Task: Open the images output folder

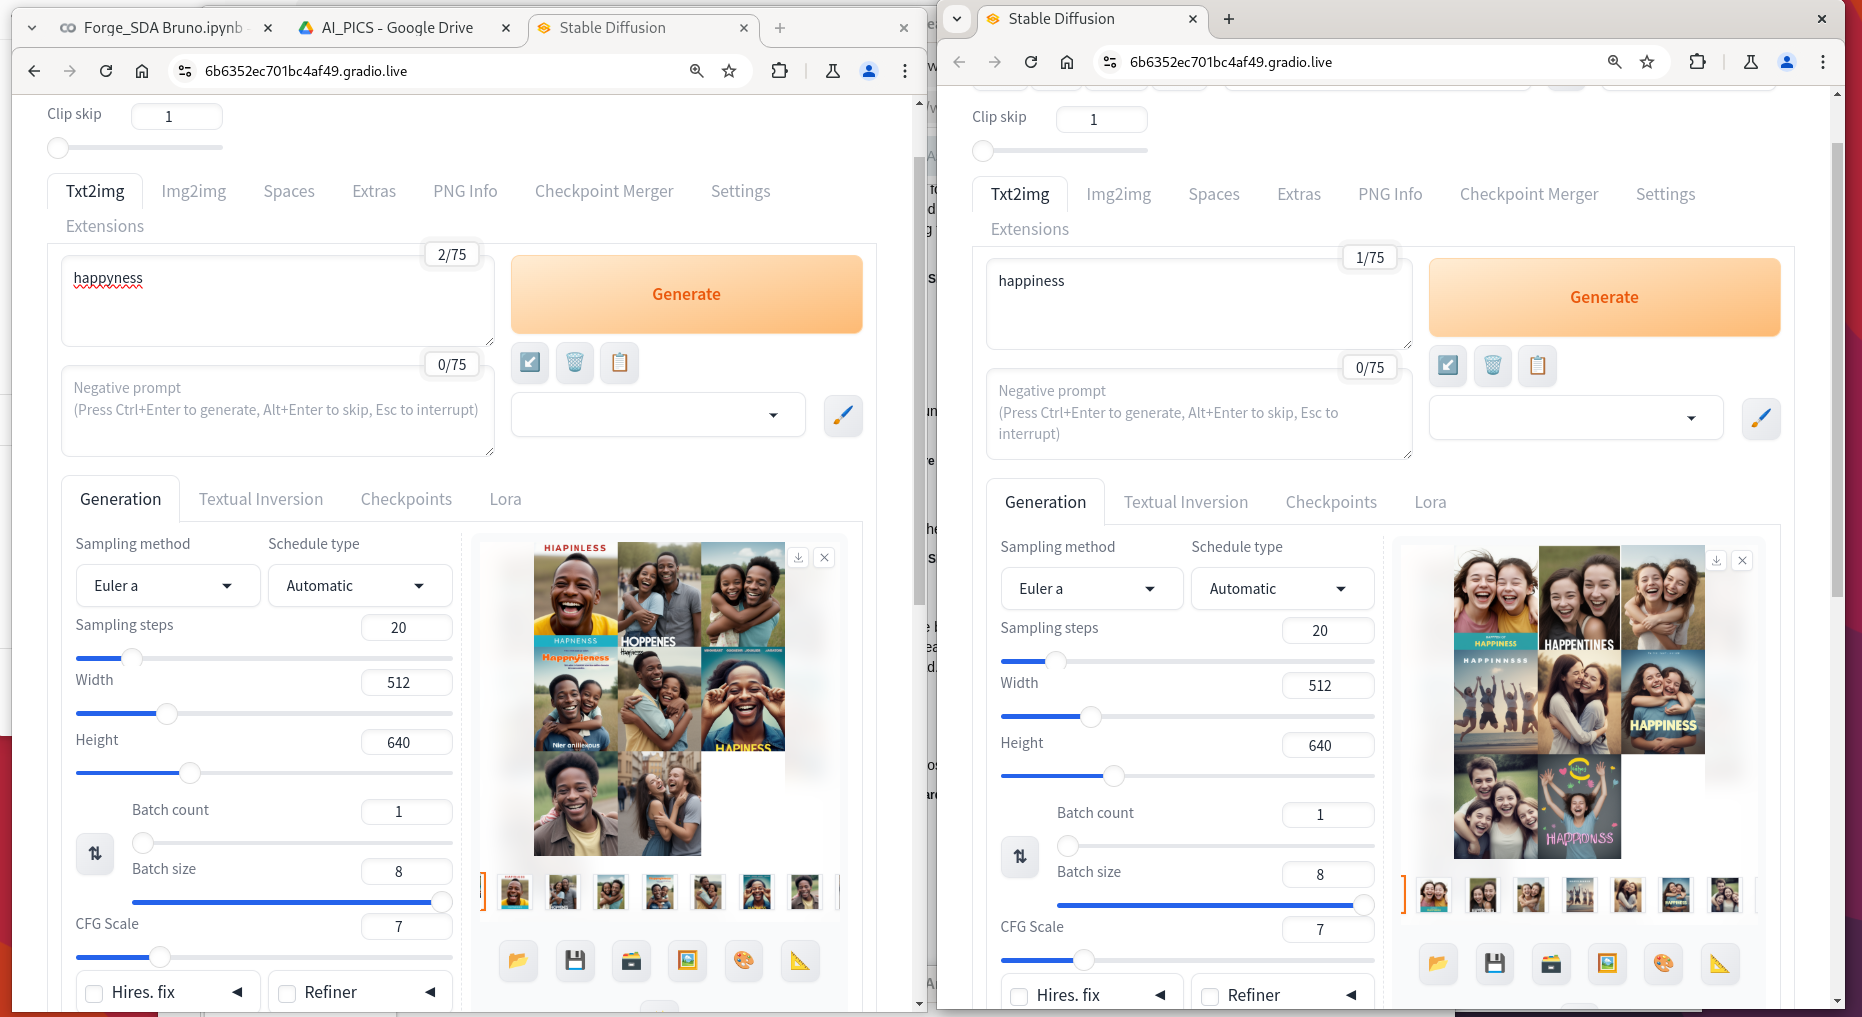Action: 518,960
